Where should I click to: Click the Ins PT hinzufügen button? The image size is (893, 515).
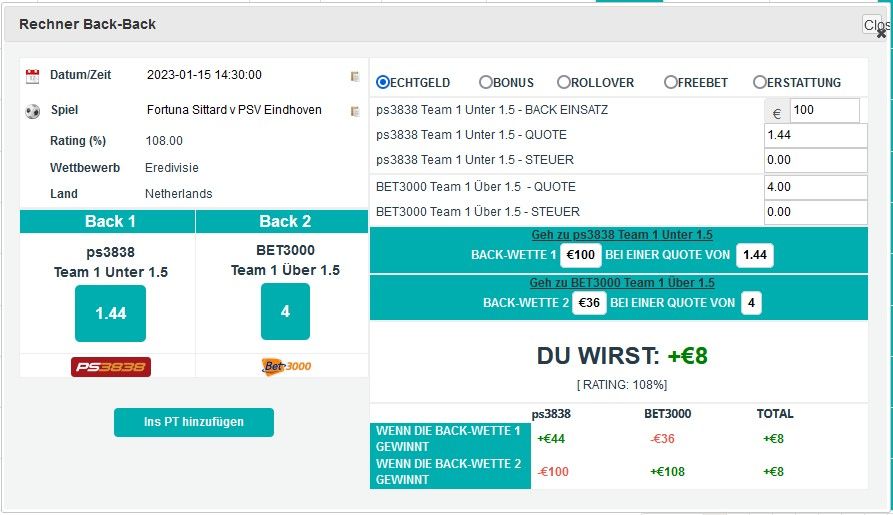click(194, 422)
